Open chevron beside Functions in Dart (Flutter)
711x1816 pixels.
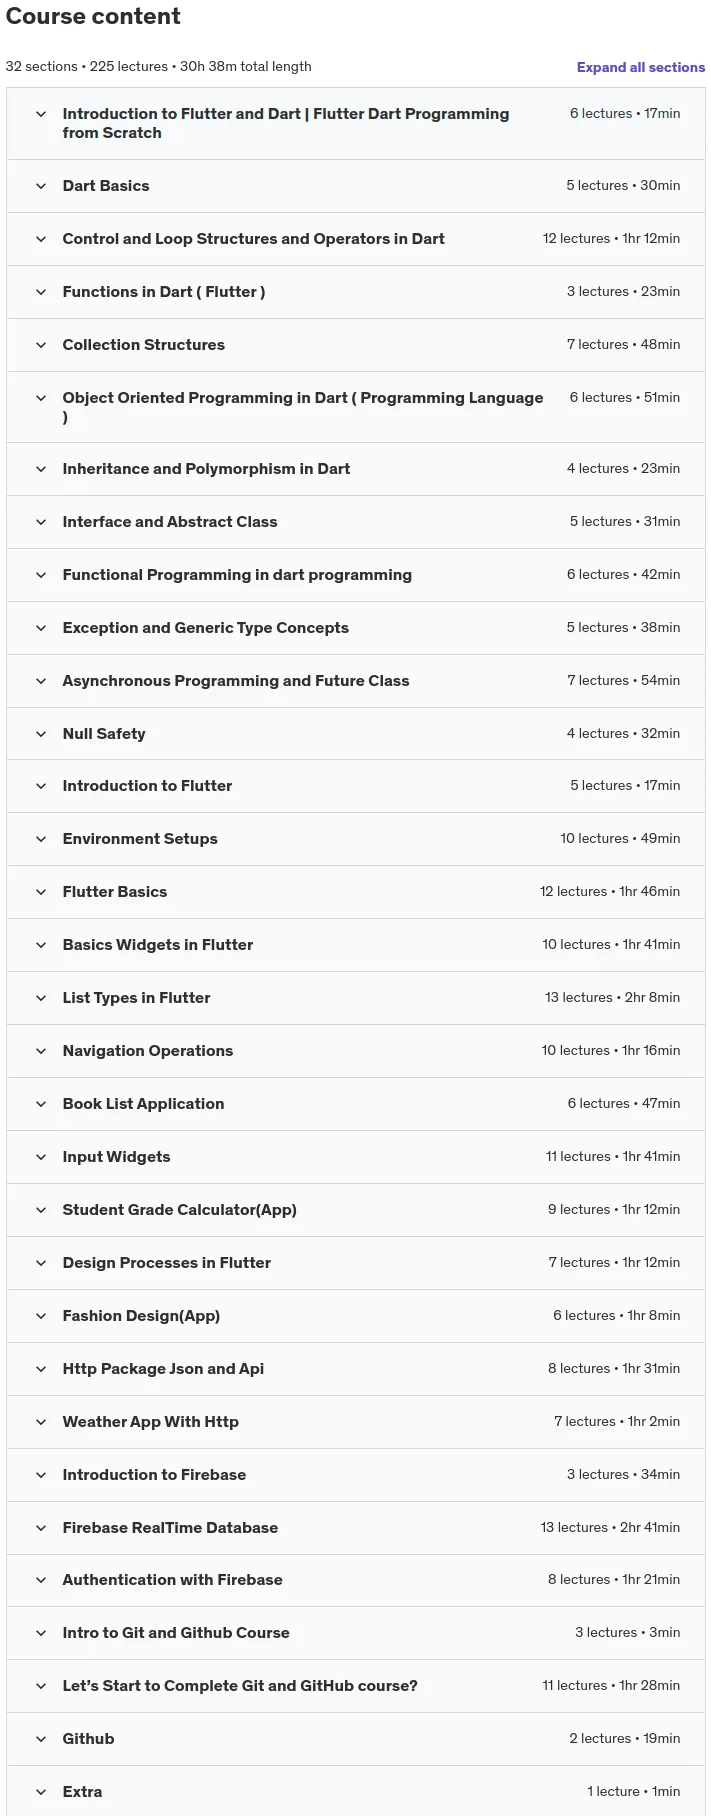[x=41, y=292]
